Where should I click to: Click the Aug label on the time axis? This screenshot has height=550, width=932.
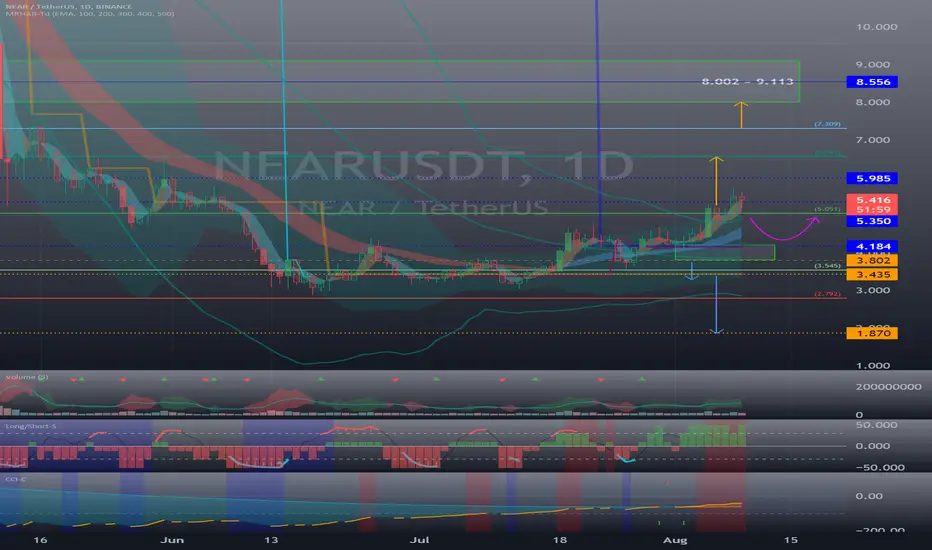point(675,540)
